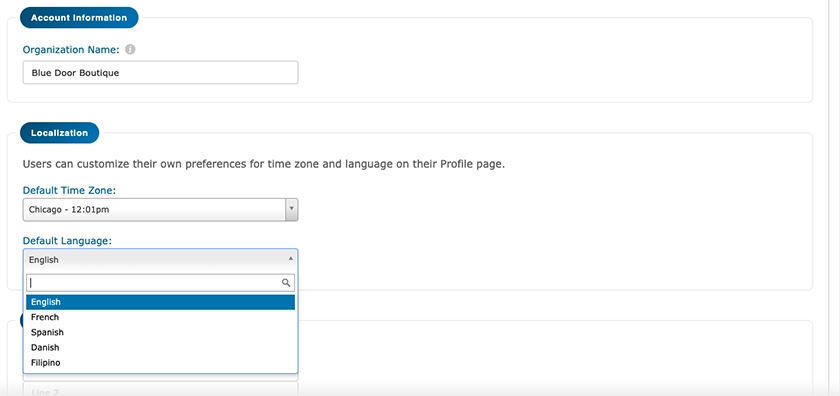Click the Time Zone dropdown arrow
This screenshot has width=840, height=396.
291,210
